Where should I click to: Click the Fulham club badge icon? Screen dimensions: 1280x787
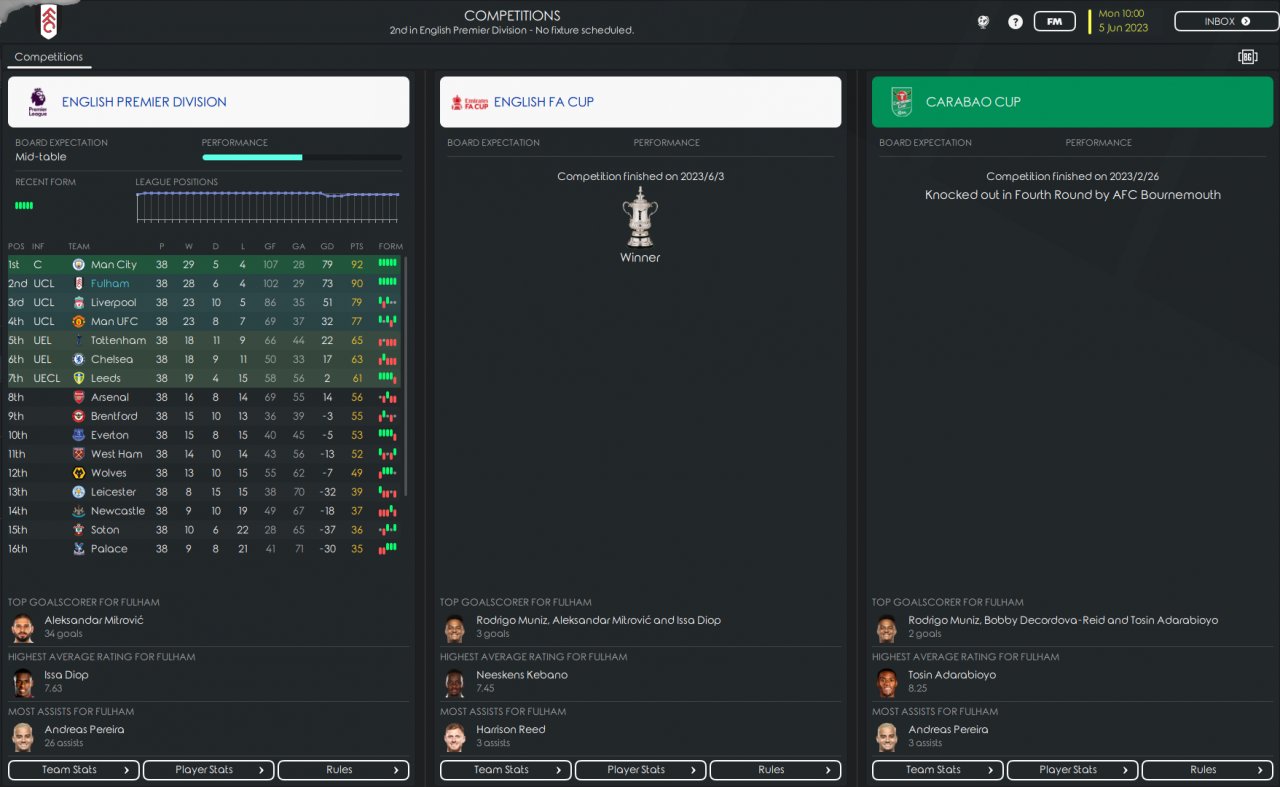coord(49,21)
